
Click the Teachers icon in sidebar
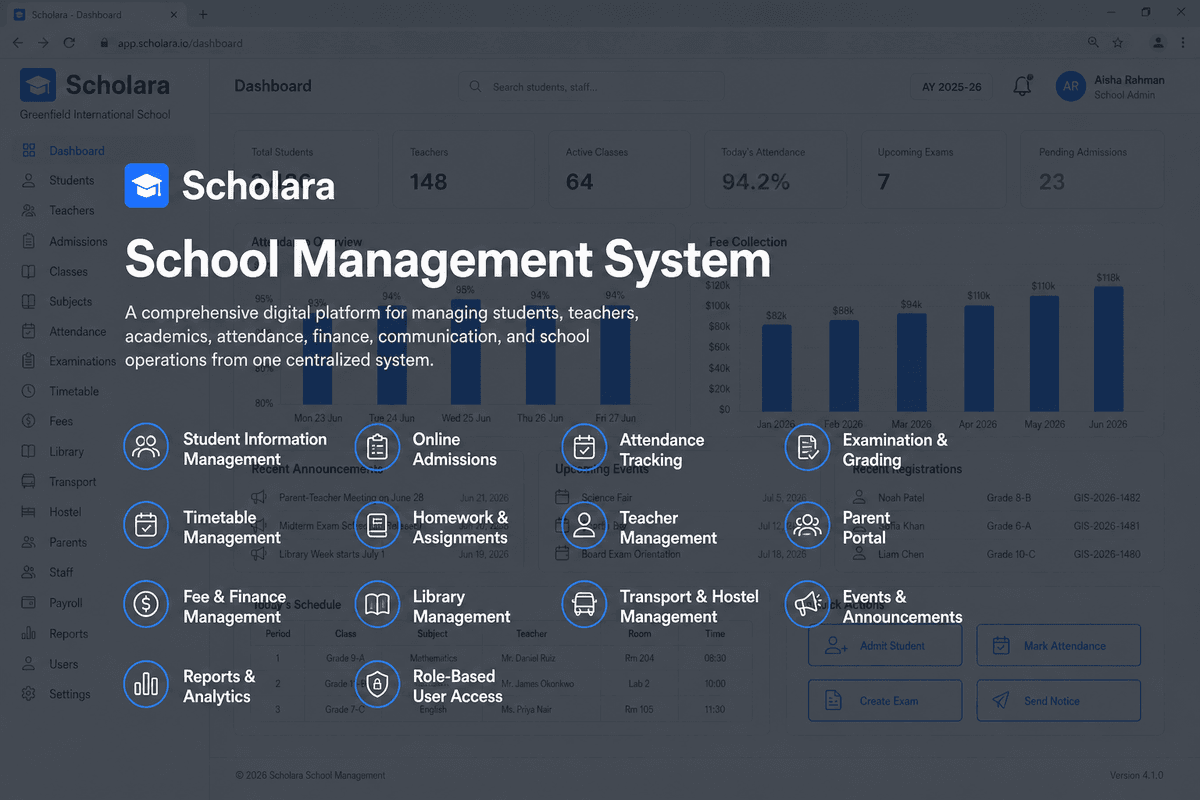point(29,211)
